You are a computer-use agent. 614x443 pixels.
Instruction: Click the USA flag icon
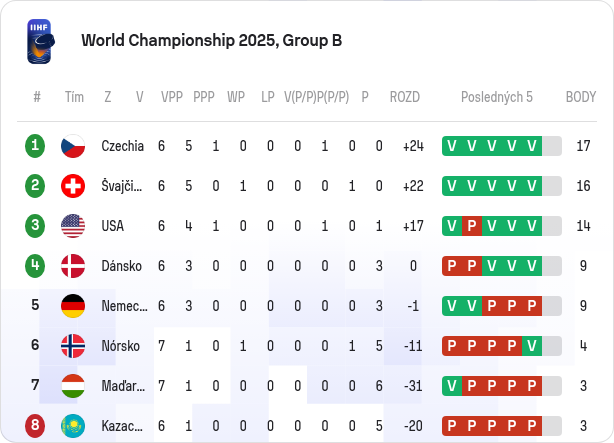pos(73,226)
